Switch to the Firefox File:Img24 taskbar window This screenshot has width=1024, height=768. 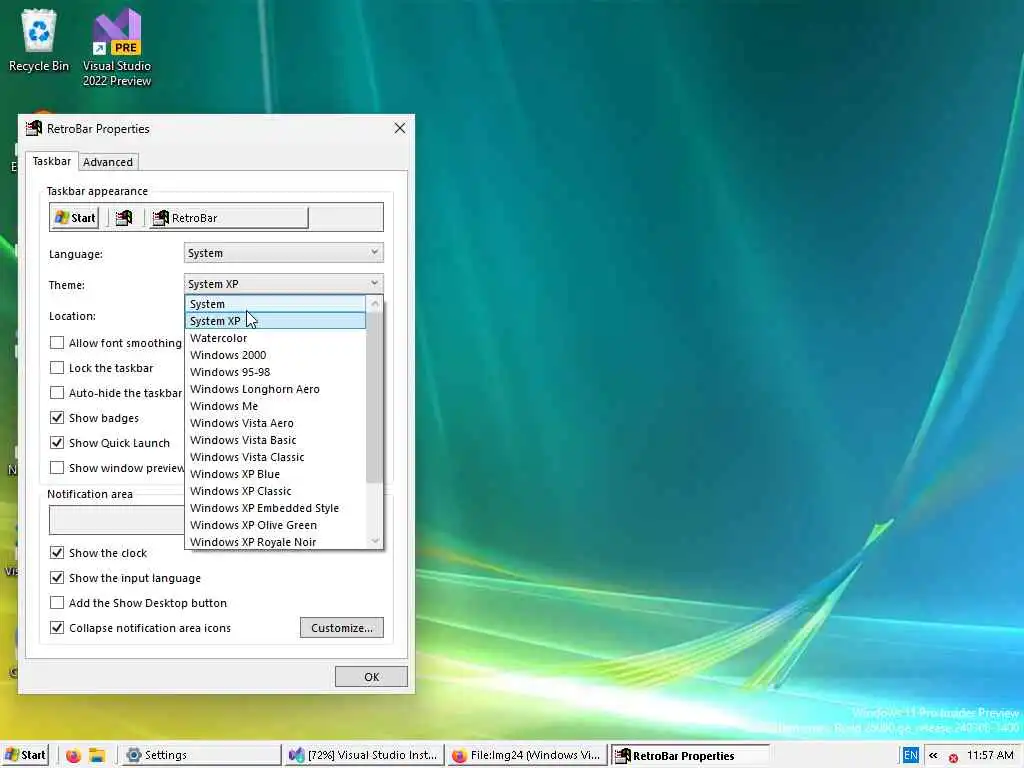pyautogui.click(x=528, y=755)
